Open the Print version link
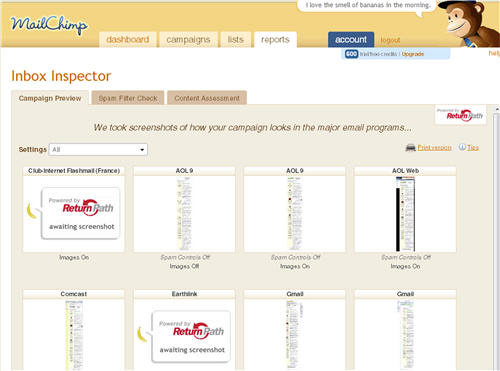The width and height of the screenshot is (500, 371). [434, 147]
